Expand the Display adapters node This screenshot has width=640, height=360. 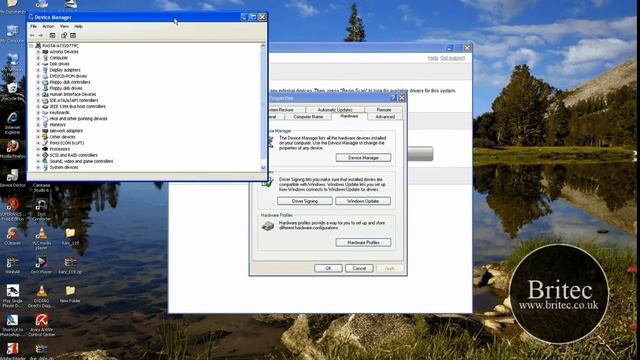point(38,70)
